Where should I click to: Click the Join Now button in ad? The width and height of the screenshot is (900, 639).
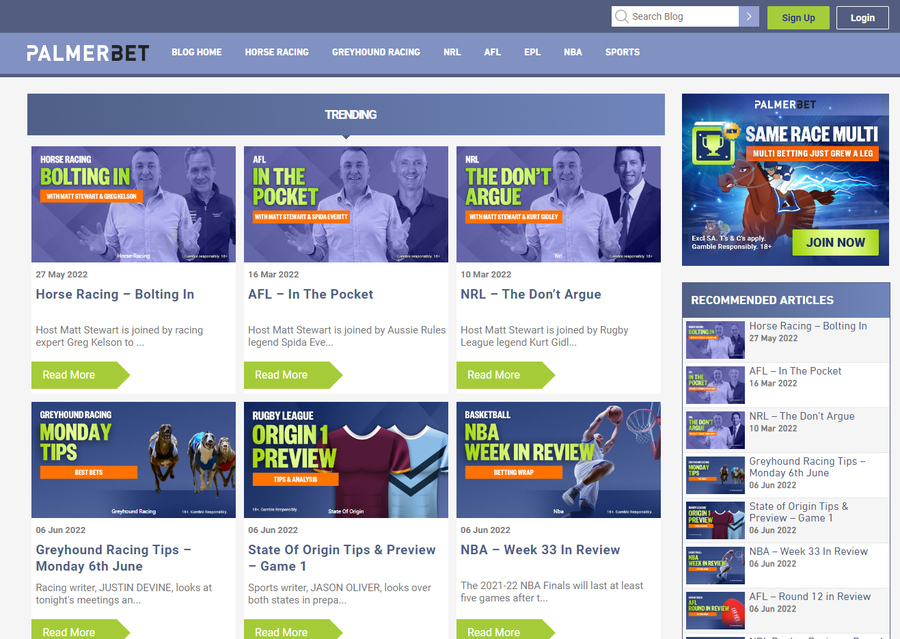coord(835,243)
